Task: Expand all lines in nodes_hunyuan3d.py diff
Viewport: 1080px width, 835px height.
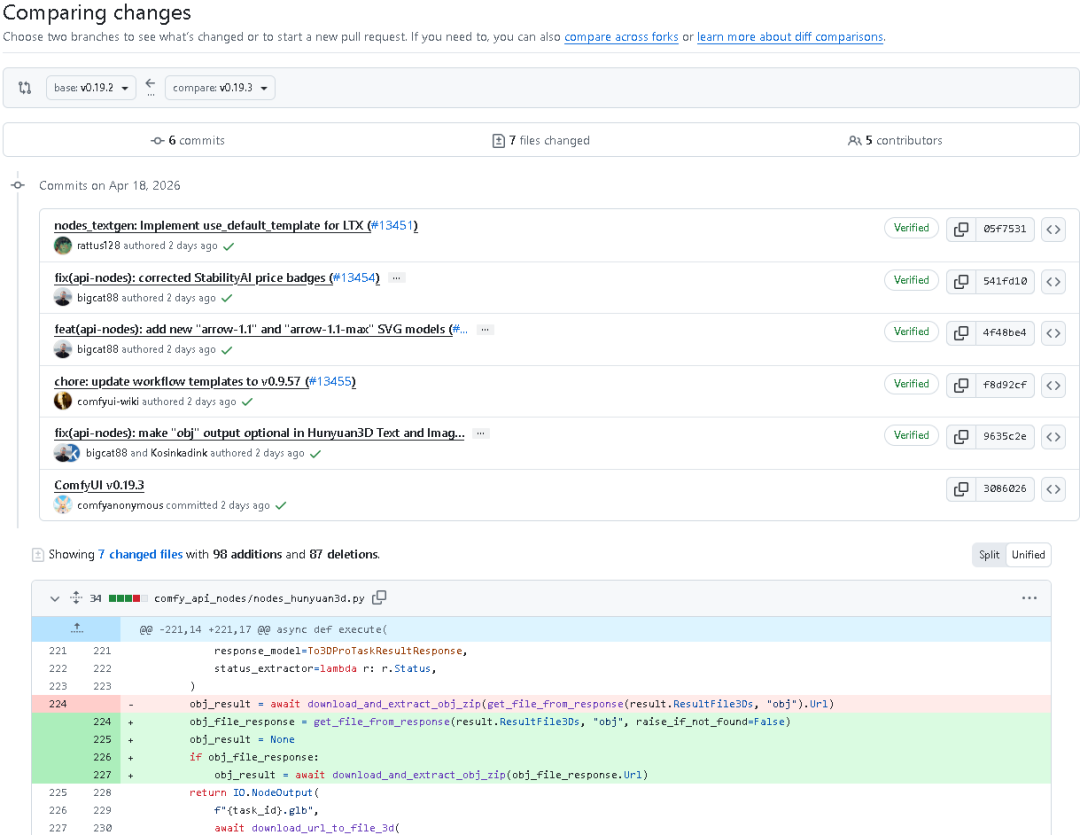Action: 76,598
